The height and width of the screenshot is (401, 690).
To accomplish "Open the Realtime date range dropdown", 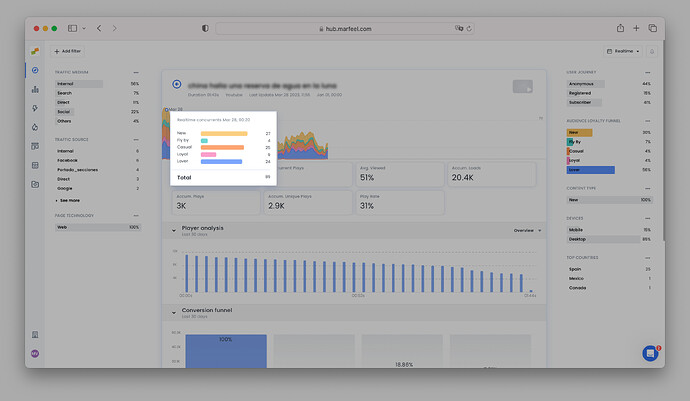I will point(621,50).
